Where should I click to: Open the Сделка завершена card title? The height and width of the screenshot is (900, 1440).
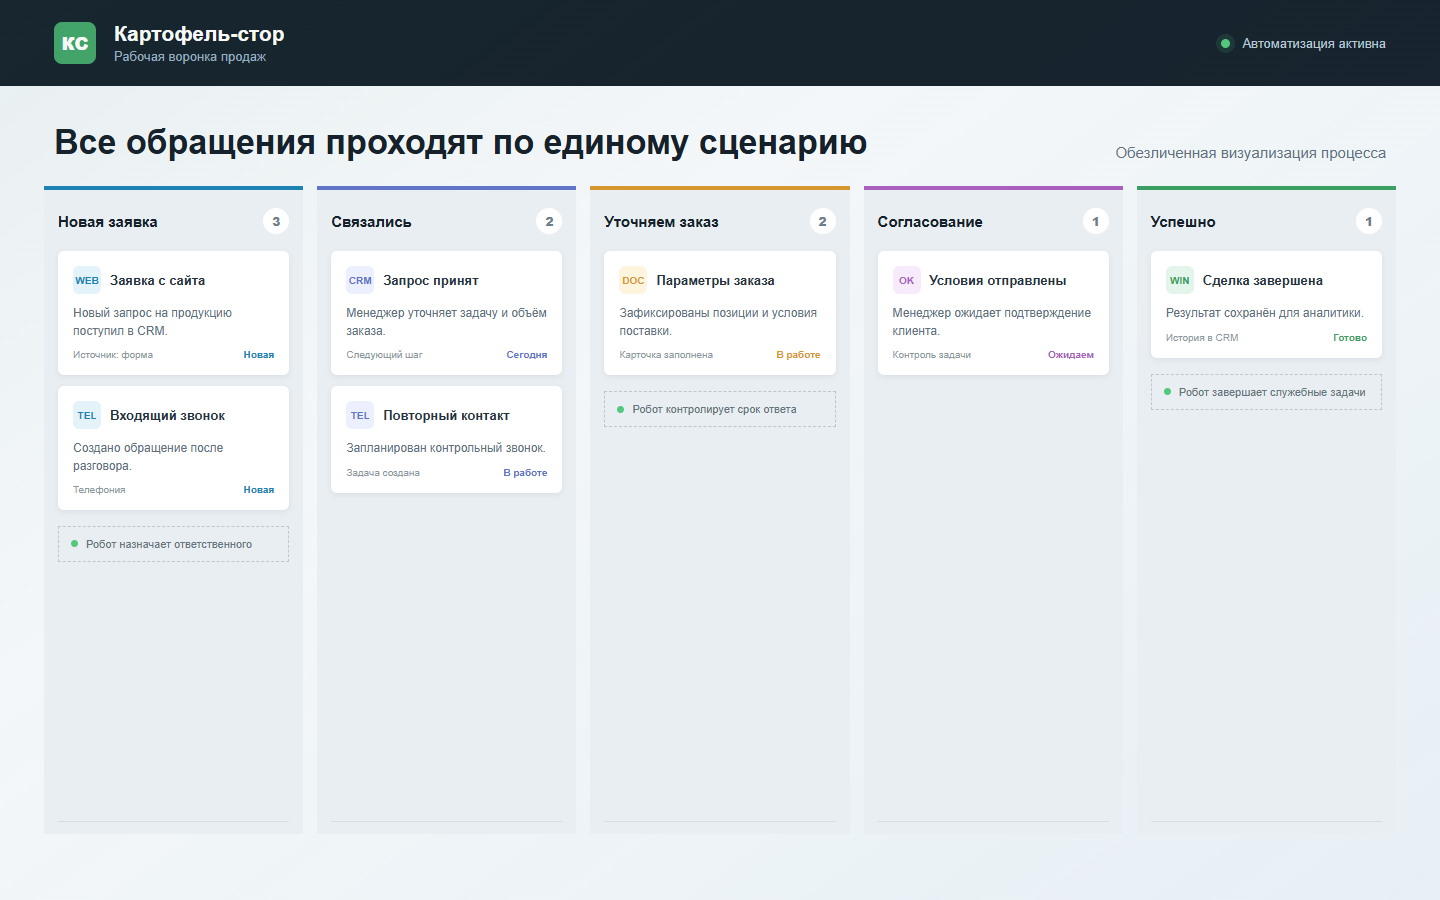[x=1262, y=280]
